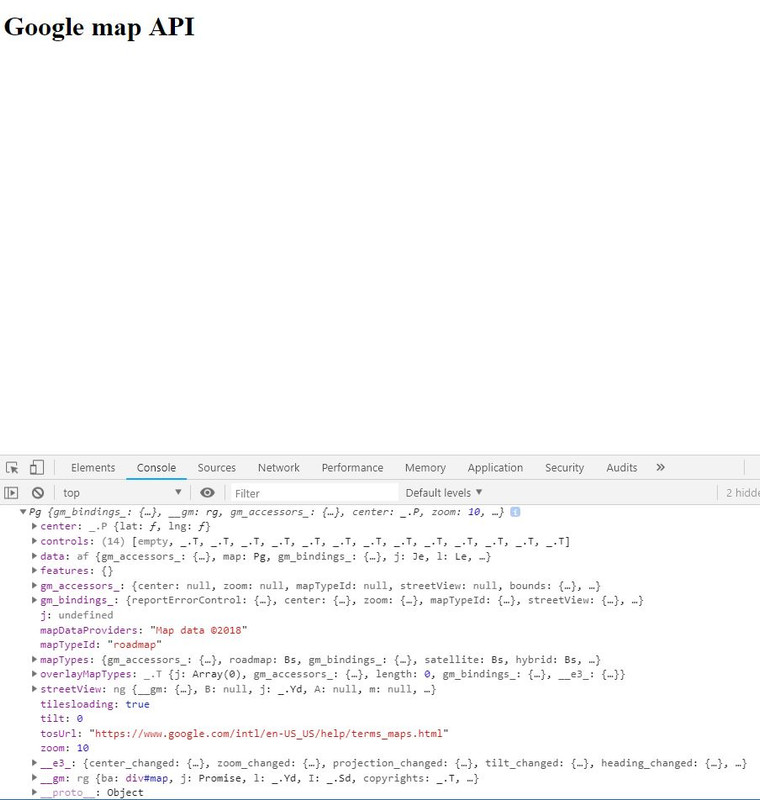Click the mapTypeId "roadmap" value
The width and height of the screenshot is (760, 800).
[134, 645]
